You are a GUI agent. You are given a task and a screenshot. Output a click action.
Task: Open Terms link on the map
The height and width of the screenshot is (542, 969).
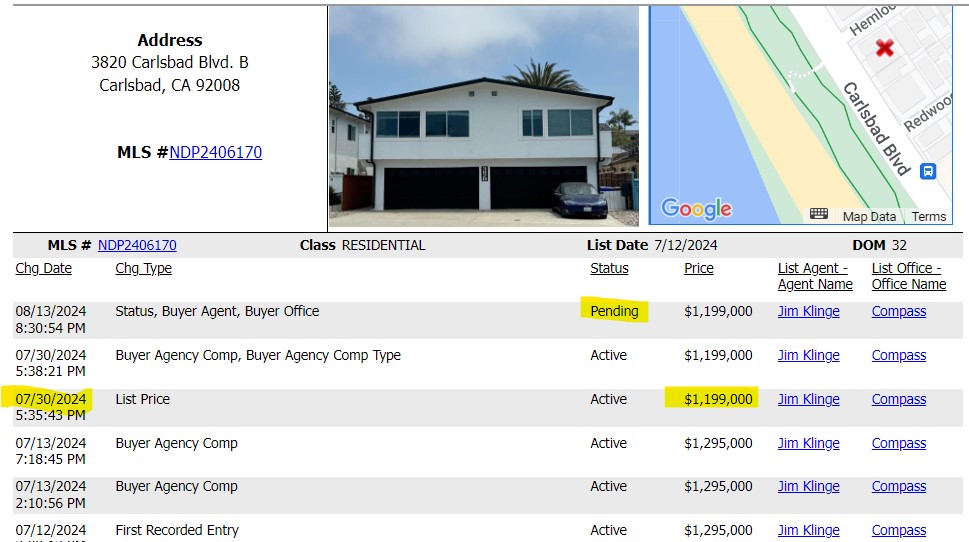point(928,216)
